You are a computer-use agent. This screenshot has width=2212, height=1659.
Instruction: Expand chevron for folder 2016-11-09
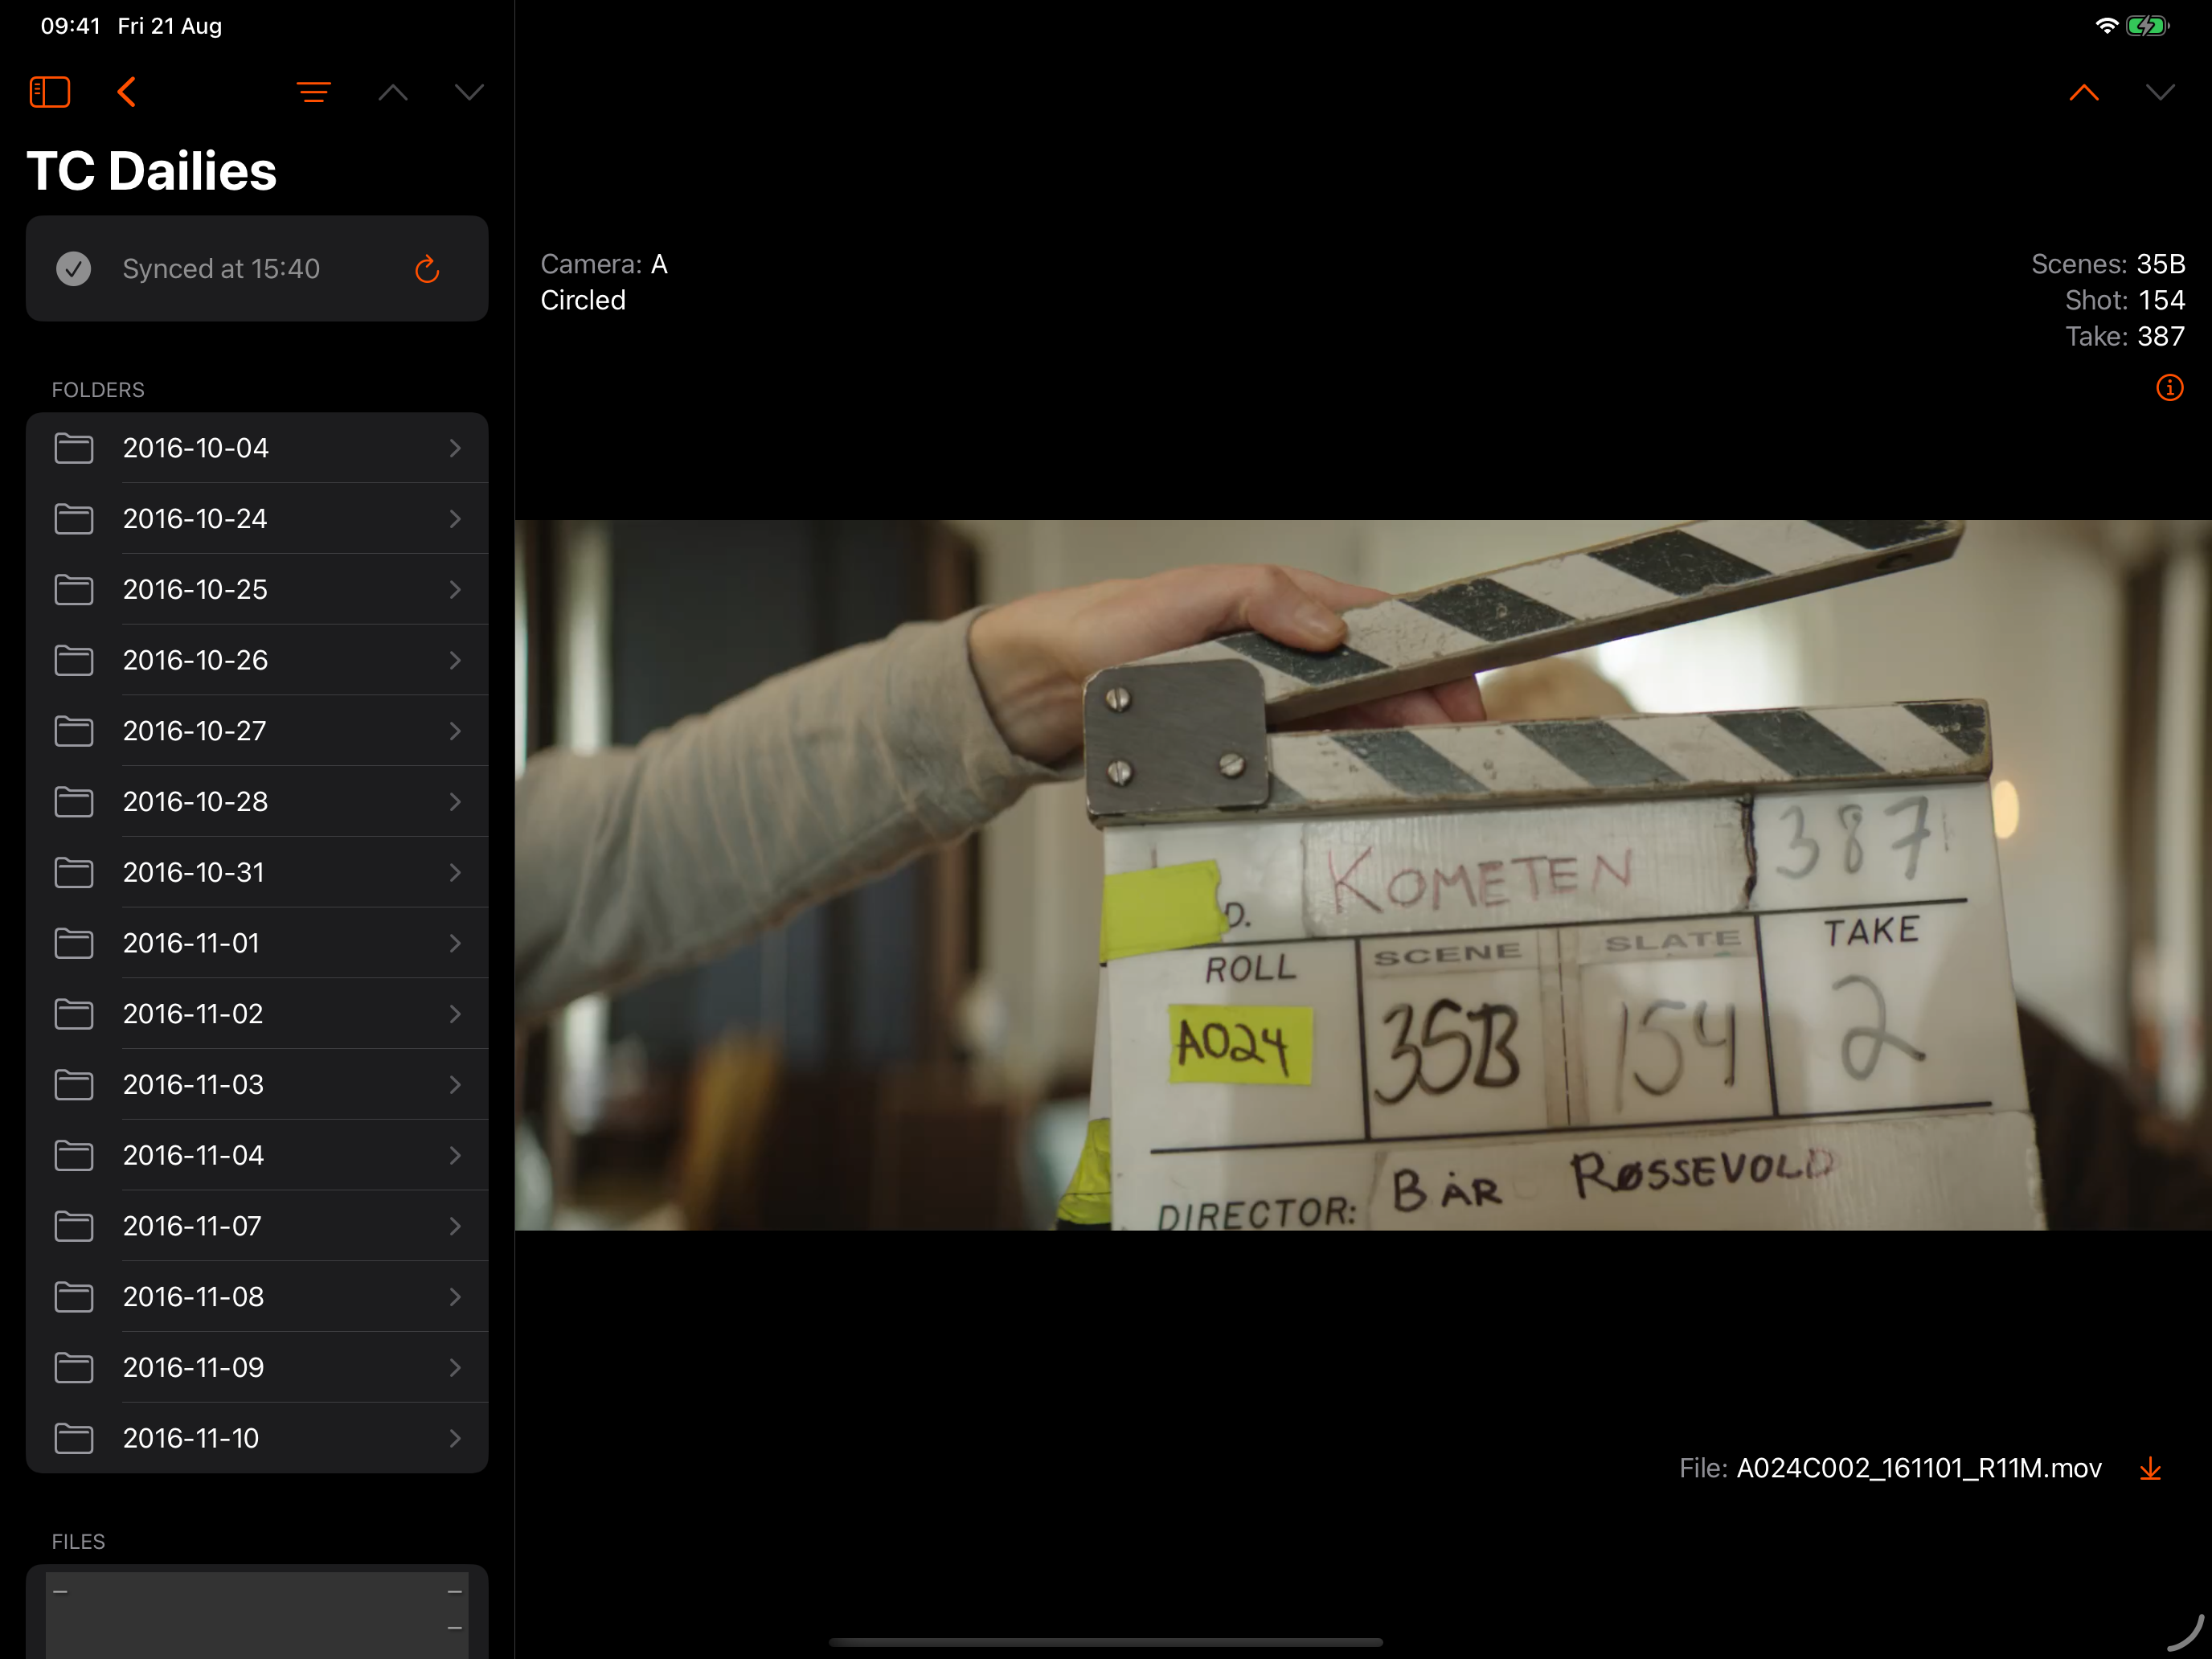pyautogui.click(x=455, y=1367)
